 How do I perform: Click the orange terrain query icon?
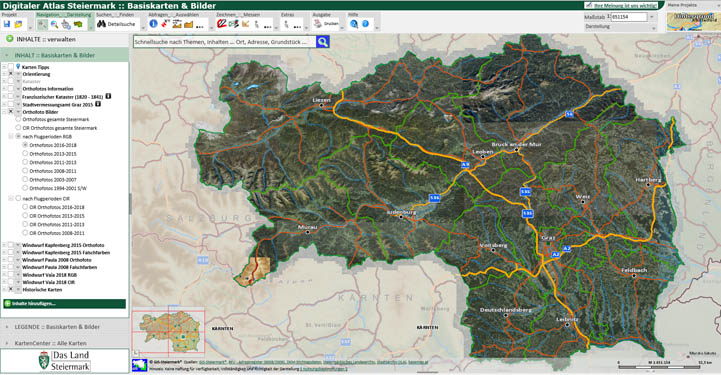click(x=188, y=24)
